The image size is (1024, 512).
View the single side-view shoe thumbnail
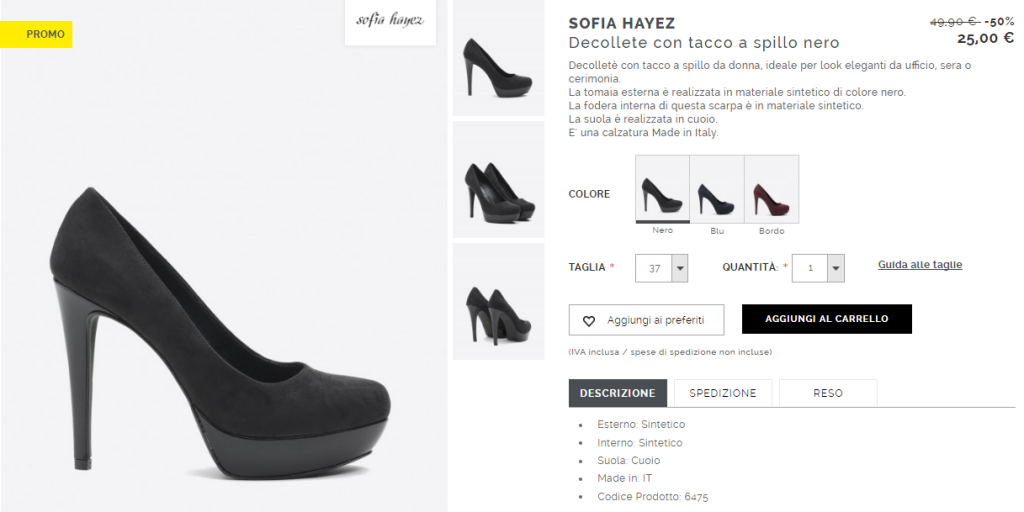click(x=498, y=58)
